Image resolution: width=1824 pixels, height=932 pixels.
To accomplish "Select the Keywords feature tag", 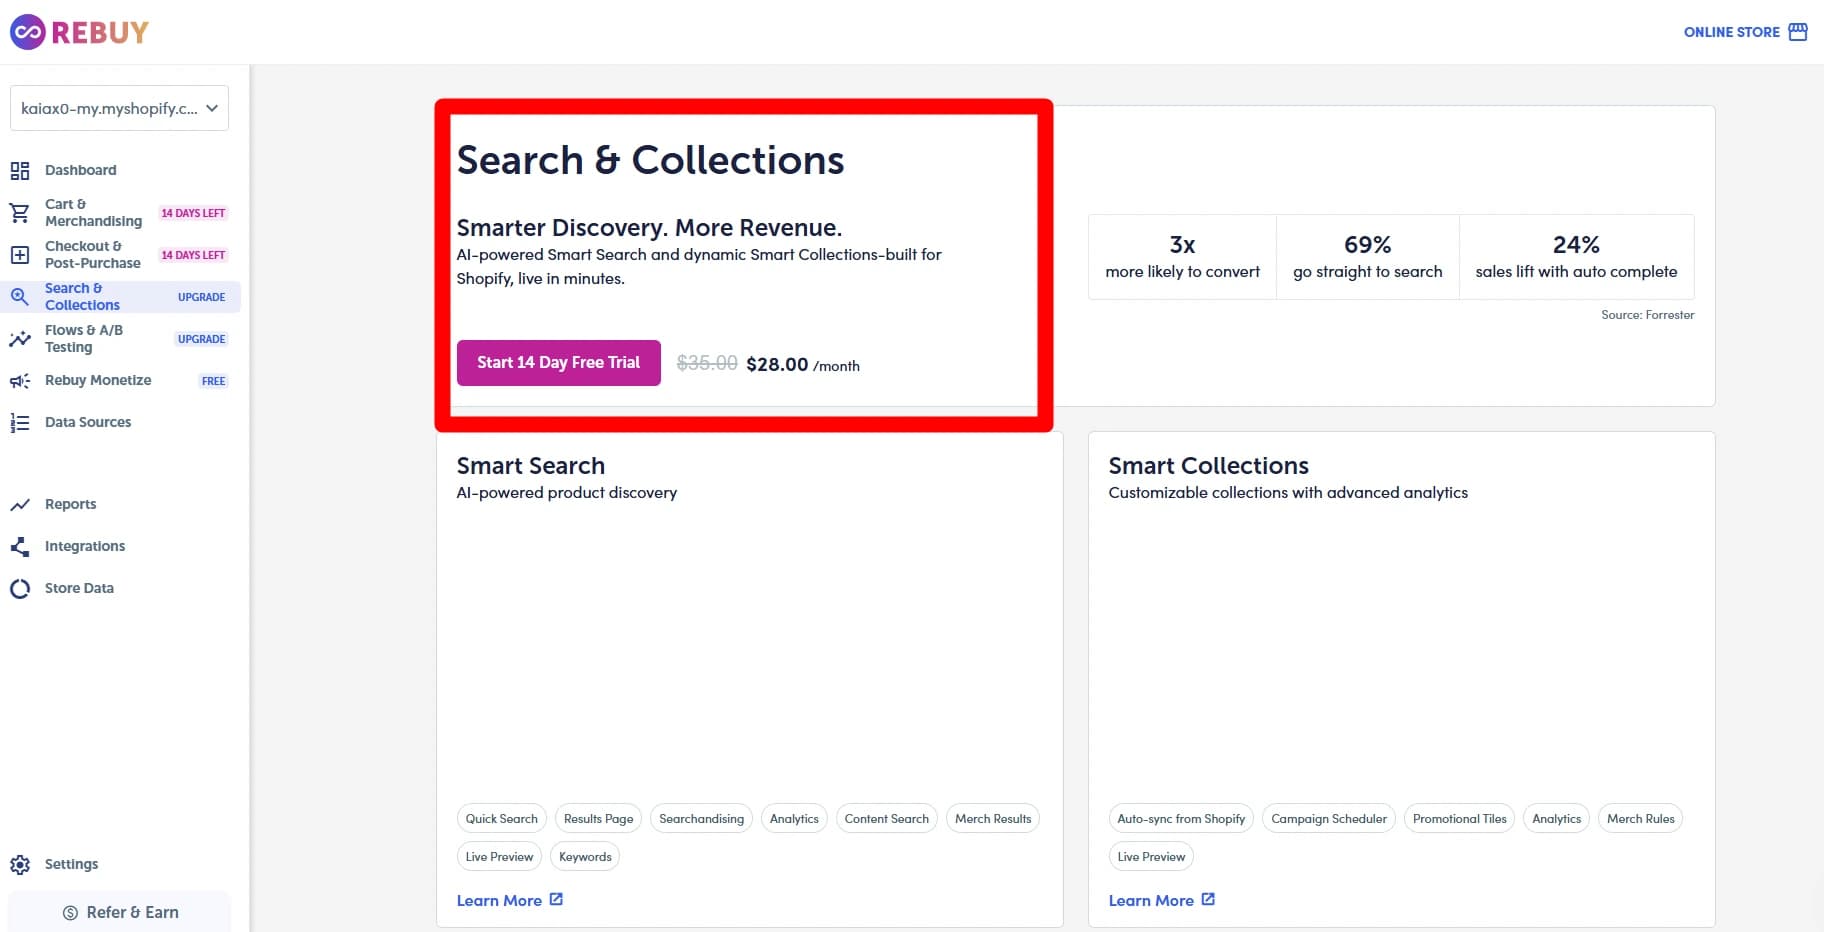I will click(585, 857).
